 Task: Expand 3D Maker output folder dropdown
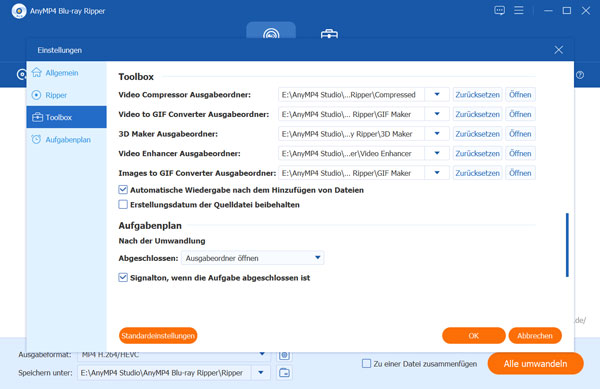(437, 134)
